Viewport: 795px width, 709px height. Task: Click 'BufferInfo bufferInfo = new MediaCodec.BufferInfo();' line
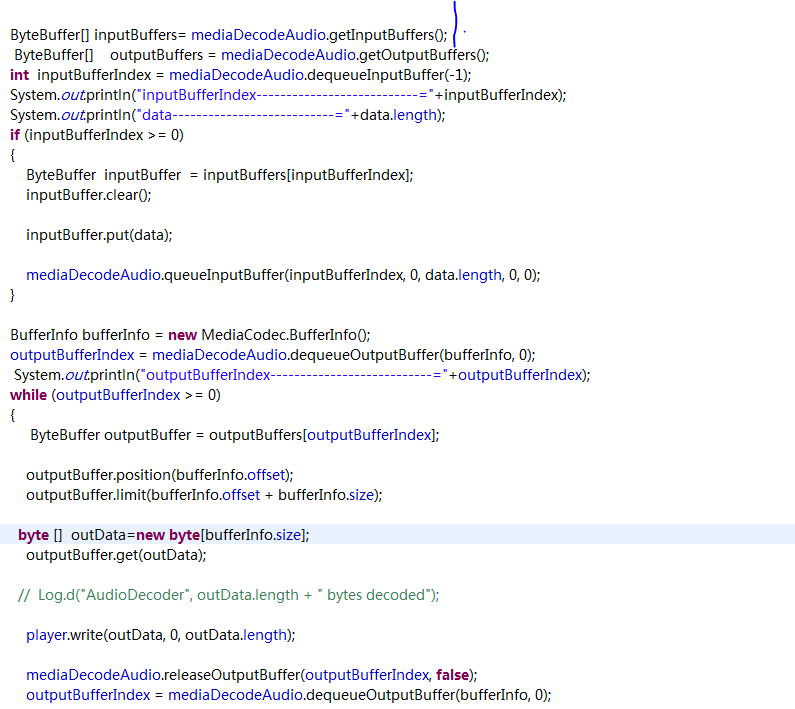pyautogui.click(x=190, y=335)
